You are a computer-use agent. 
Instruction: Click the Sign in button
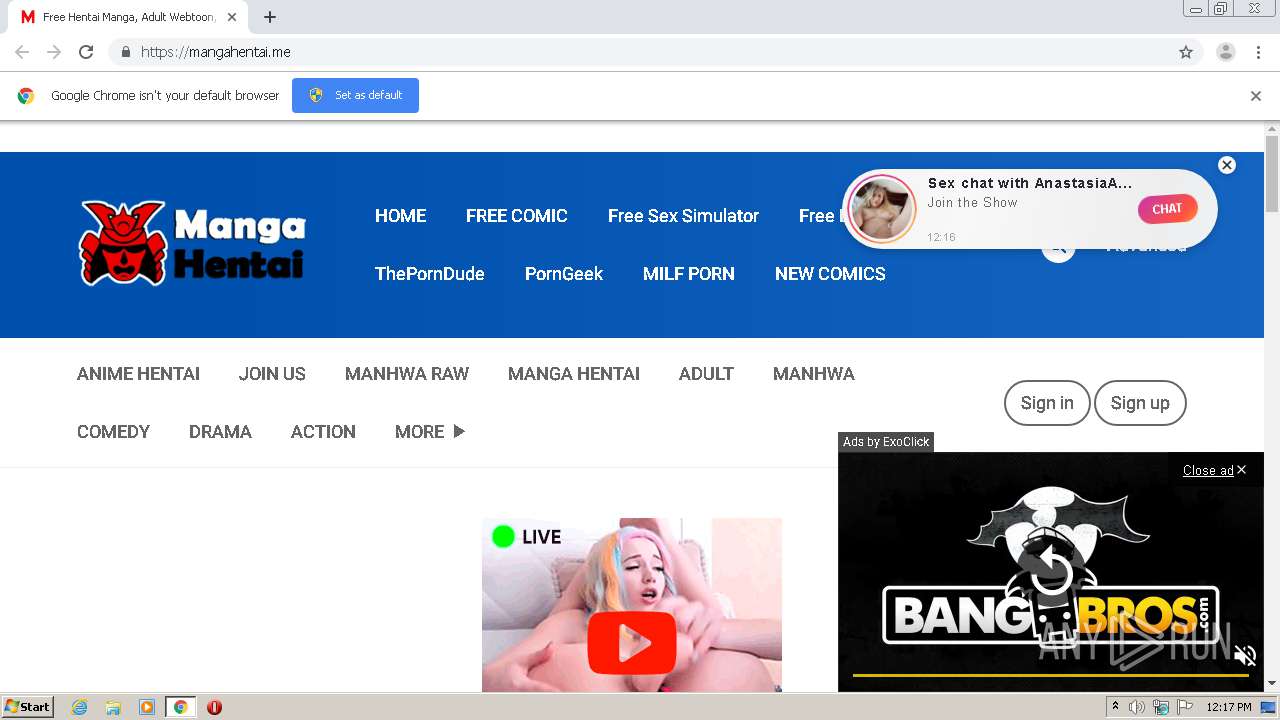pos(1047,403)
